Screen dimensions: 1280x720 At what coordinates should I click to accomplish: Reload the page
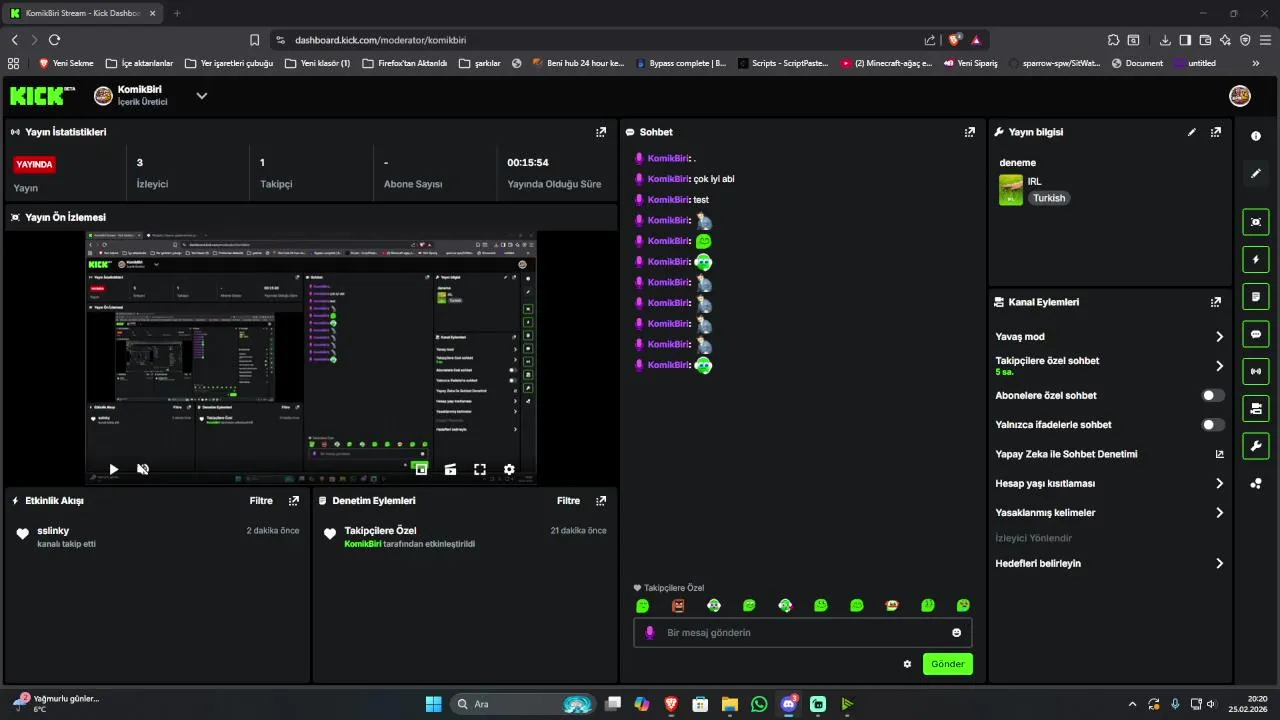click(54, 40)
